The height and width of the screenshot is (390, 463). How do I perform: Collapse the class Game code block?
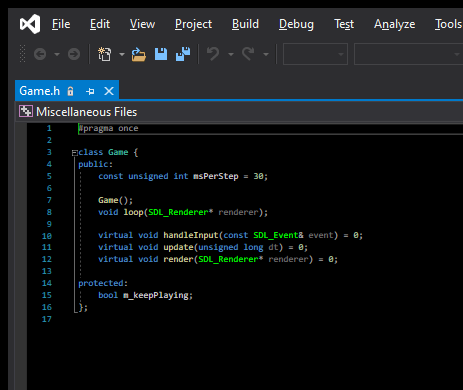pyautogui.click(x=75, y=153)
